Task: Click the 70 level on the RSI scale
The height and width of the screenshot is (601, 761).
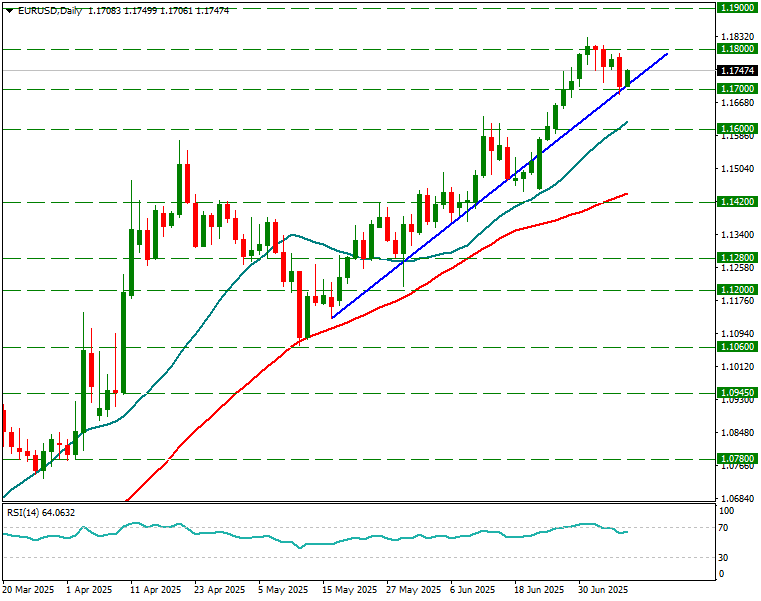Action: pyautogui.click(x=723, y=528)
